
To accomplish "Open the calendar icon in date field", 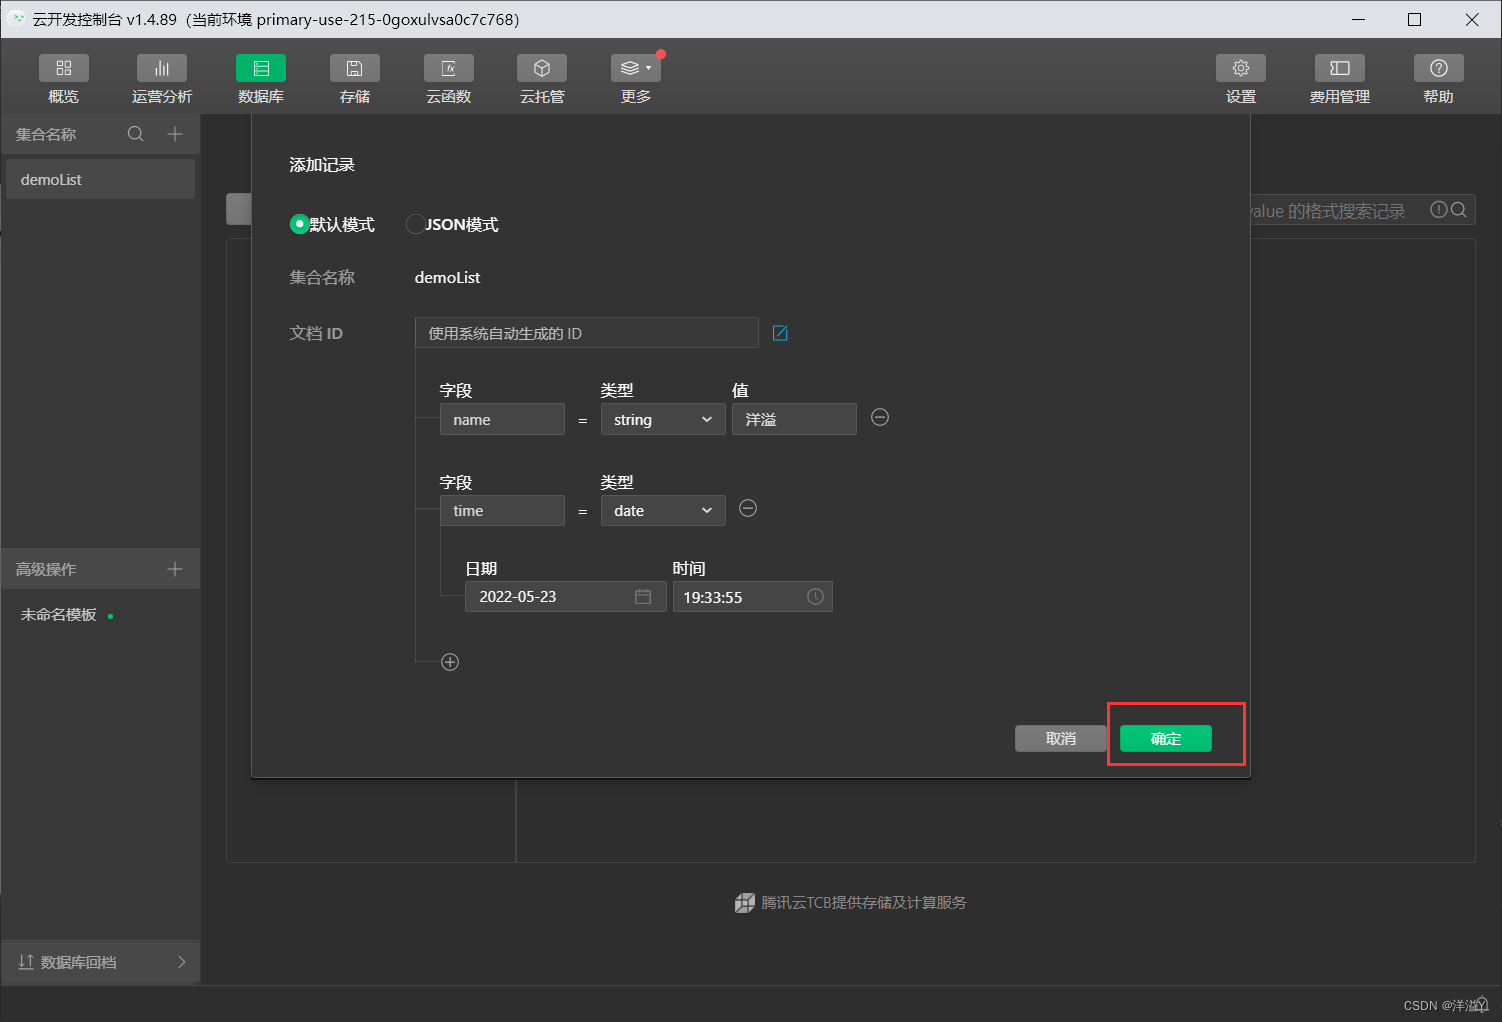I will coord(643,597).
